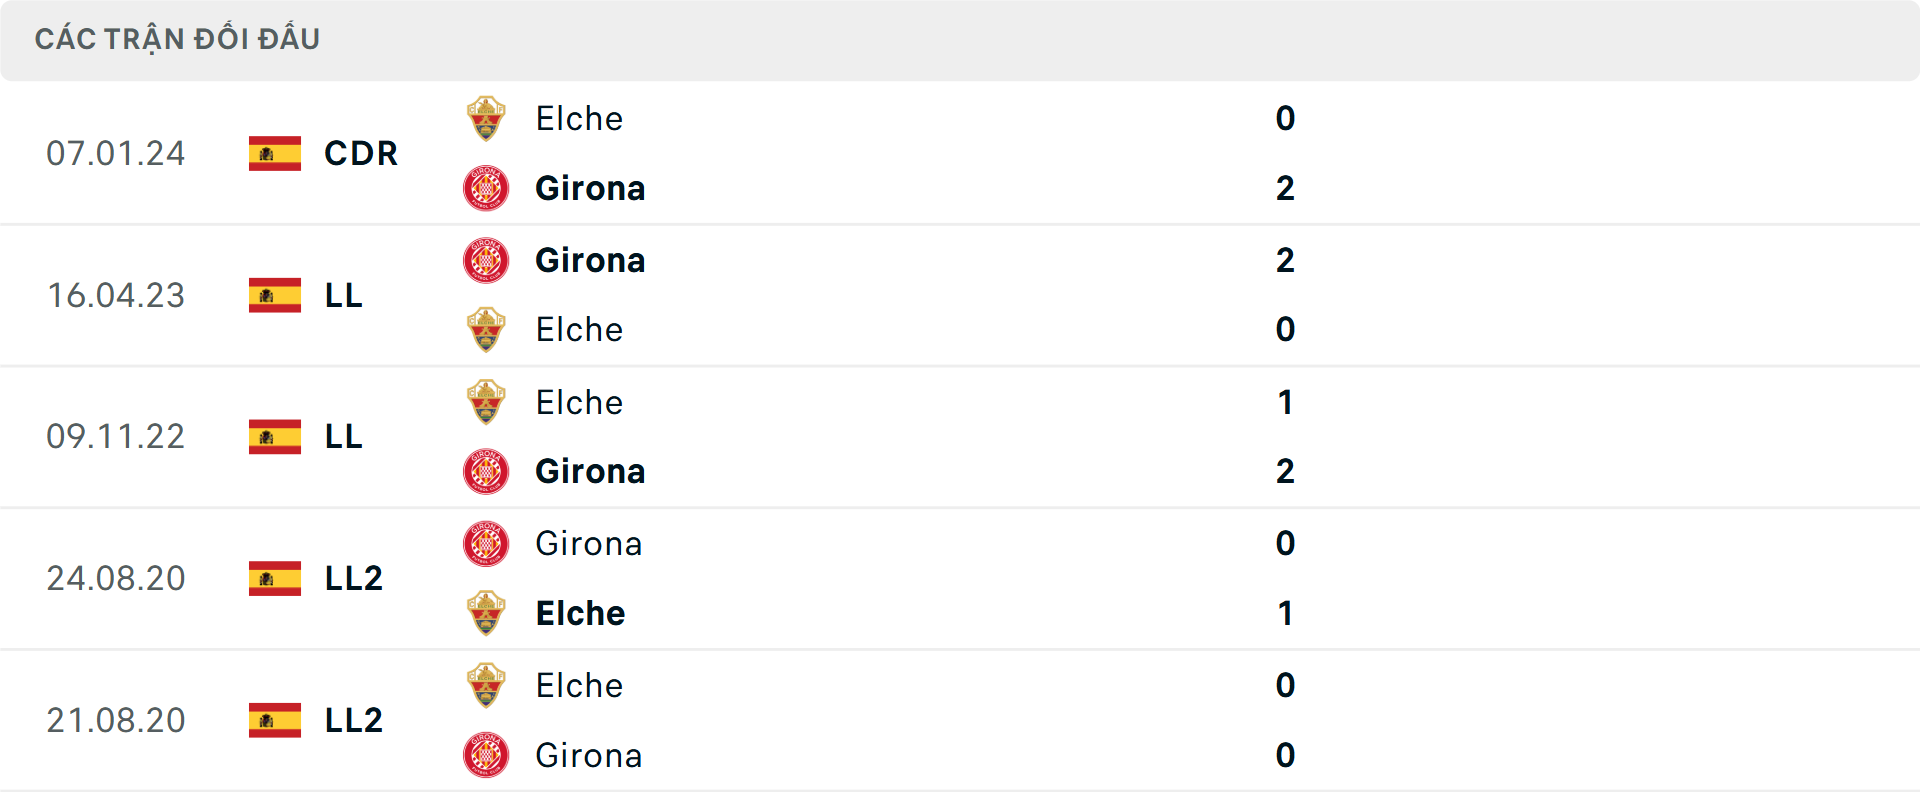Viewport: 1920px width, 792px height.
Task: Click the score 2 for Girona in the 09.11.22 game
Action: pyautogui.click(x=1286, y=471)
